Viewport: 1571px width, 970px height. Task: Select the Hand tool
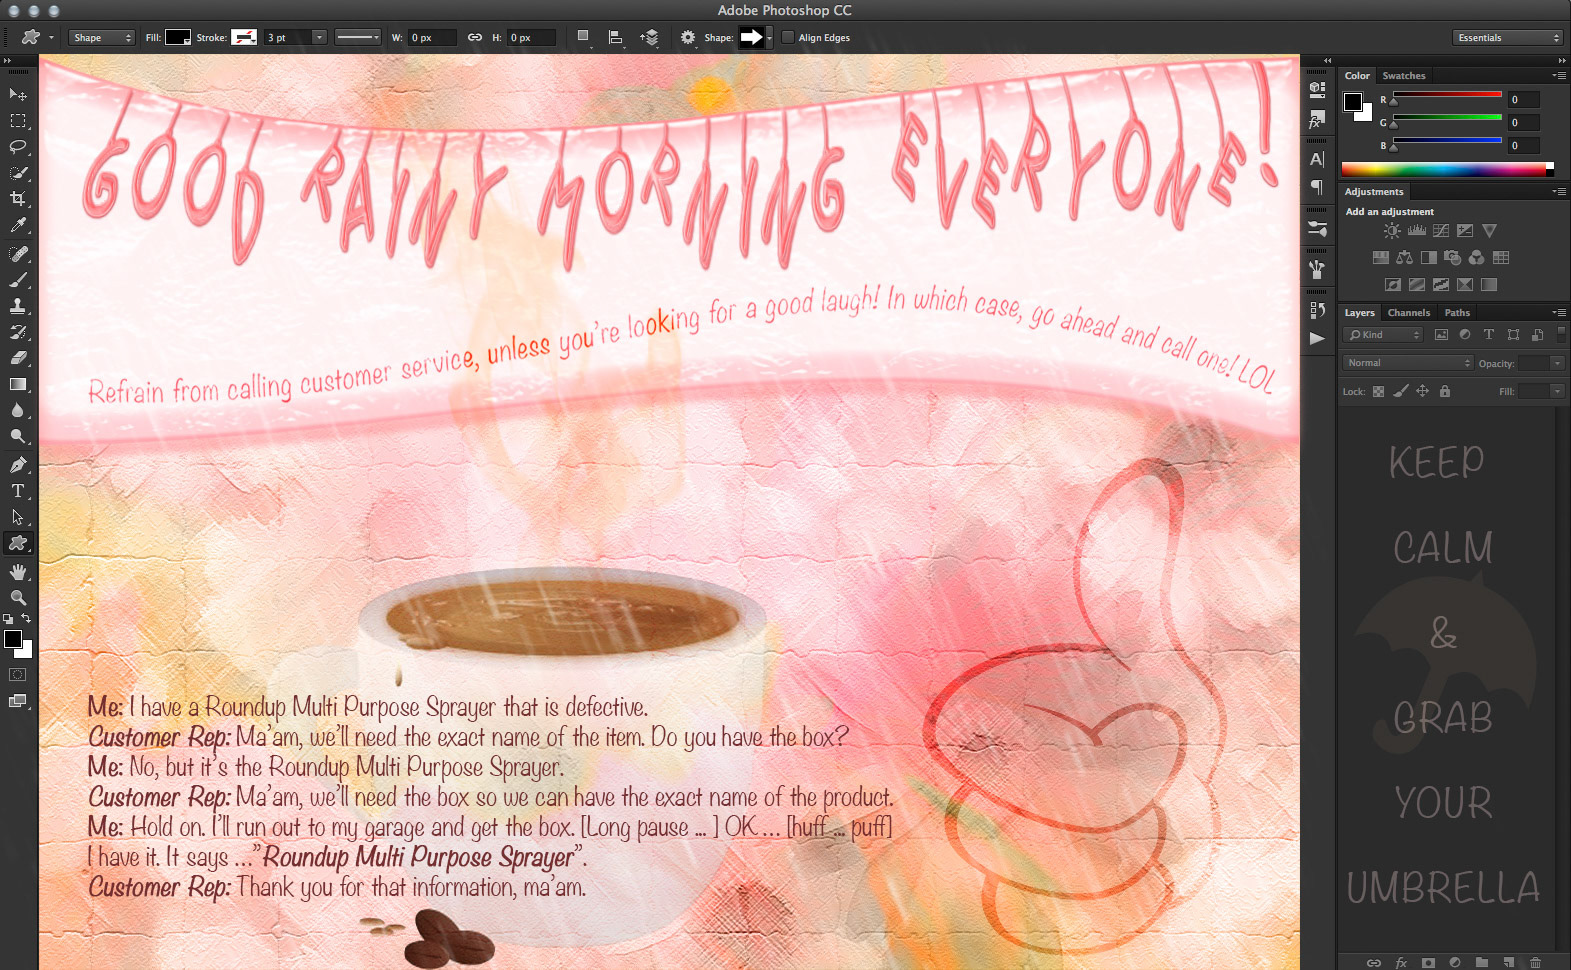(x=17, y=572)
